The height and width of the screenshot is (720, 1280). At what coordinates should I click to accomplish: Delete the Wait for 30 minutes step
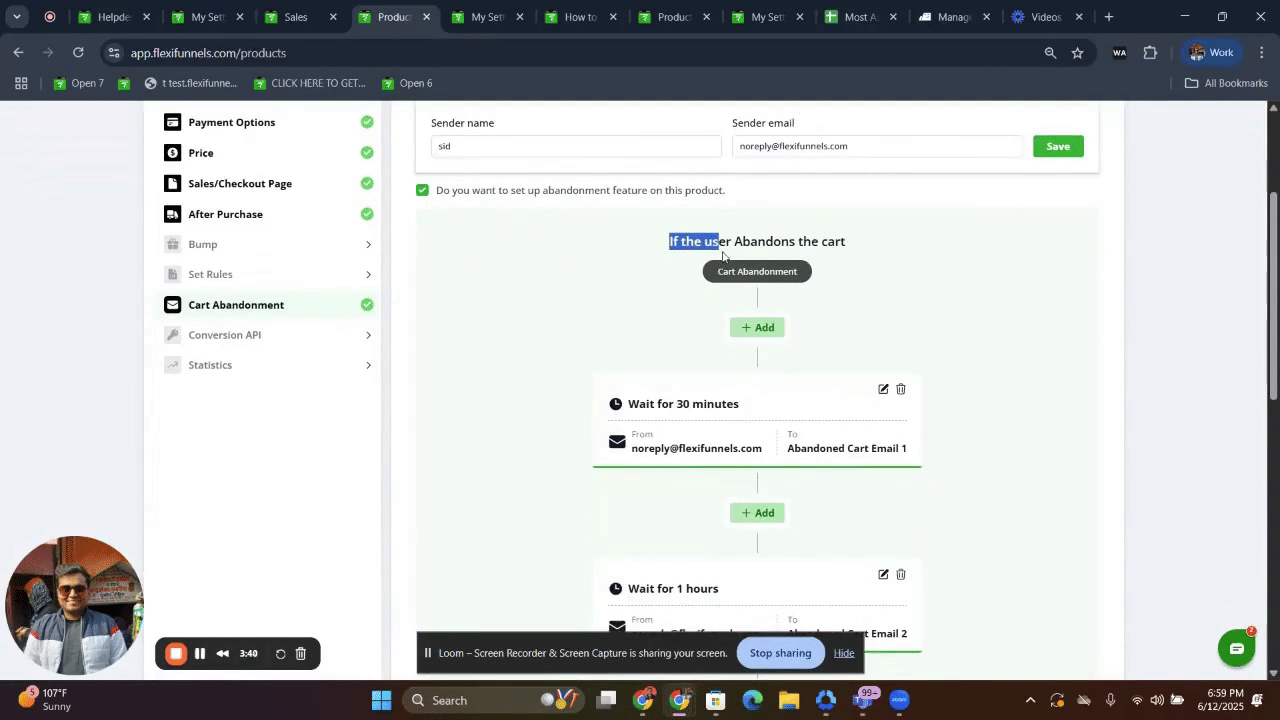click(x=901, y=389)
